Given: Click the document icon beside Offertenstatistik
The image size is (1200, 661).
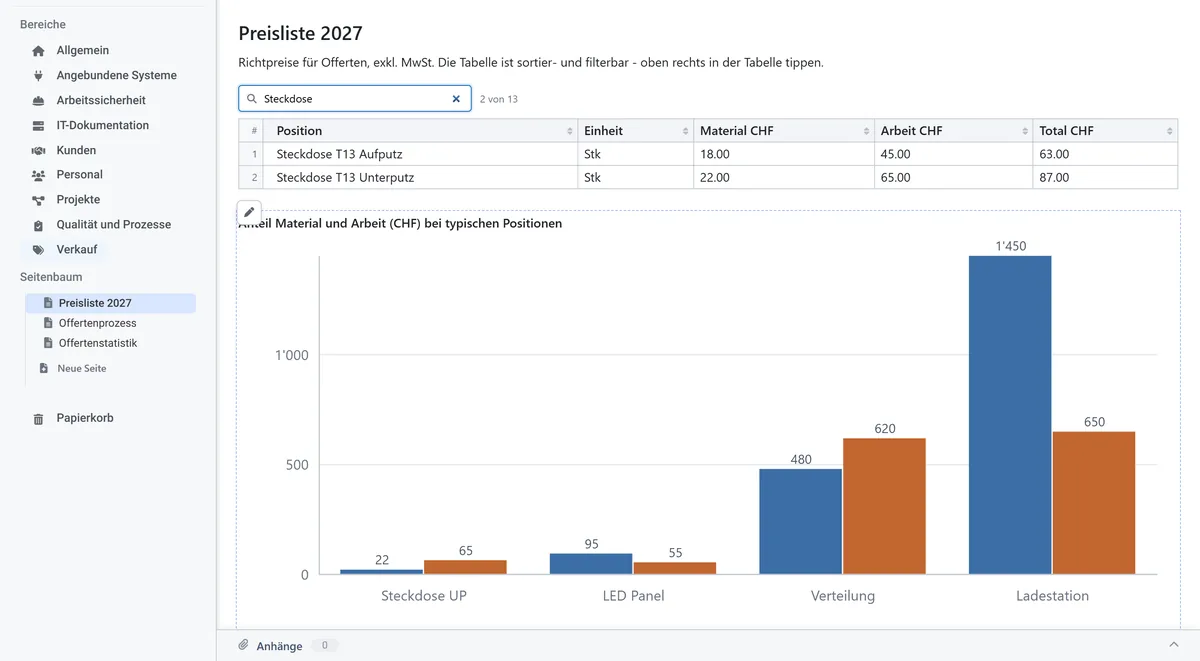Looking at the screenshot, I should 48,343.
